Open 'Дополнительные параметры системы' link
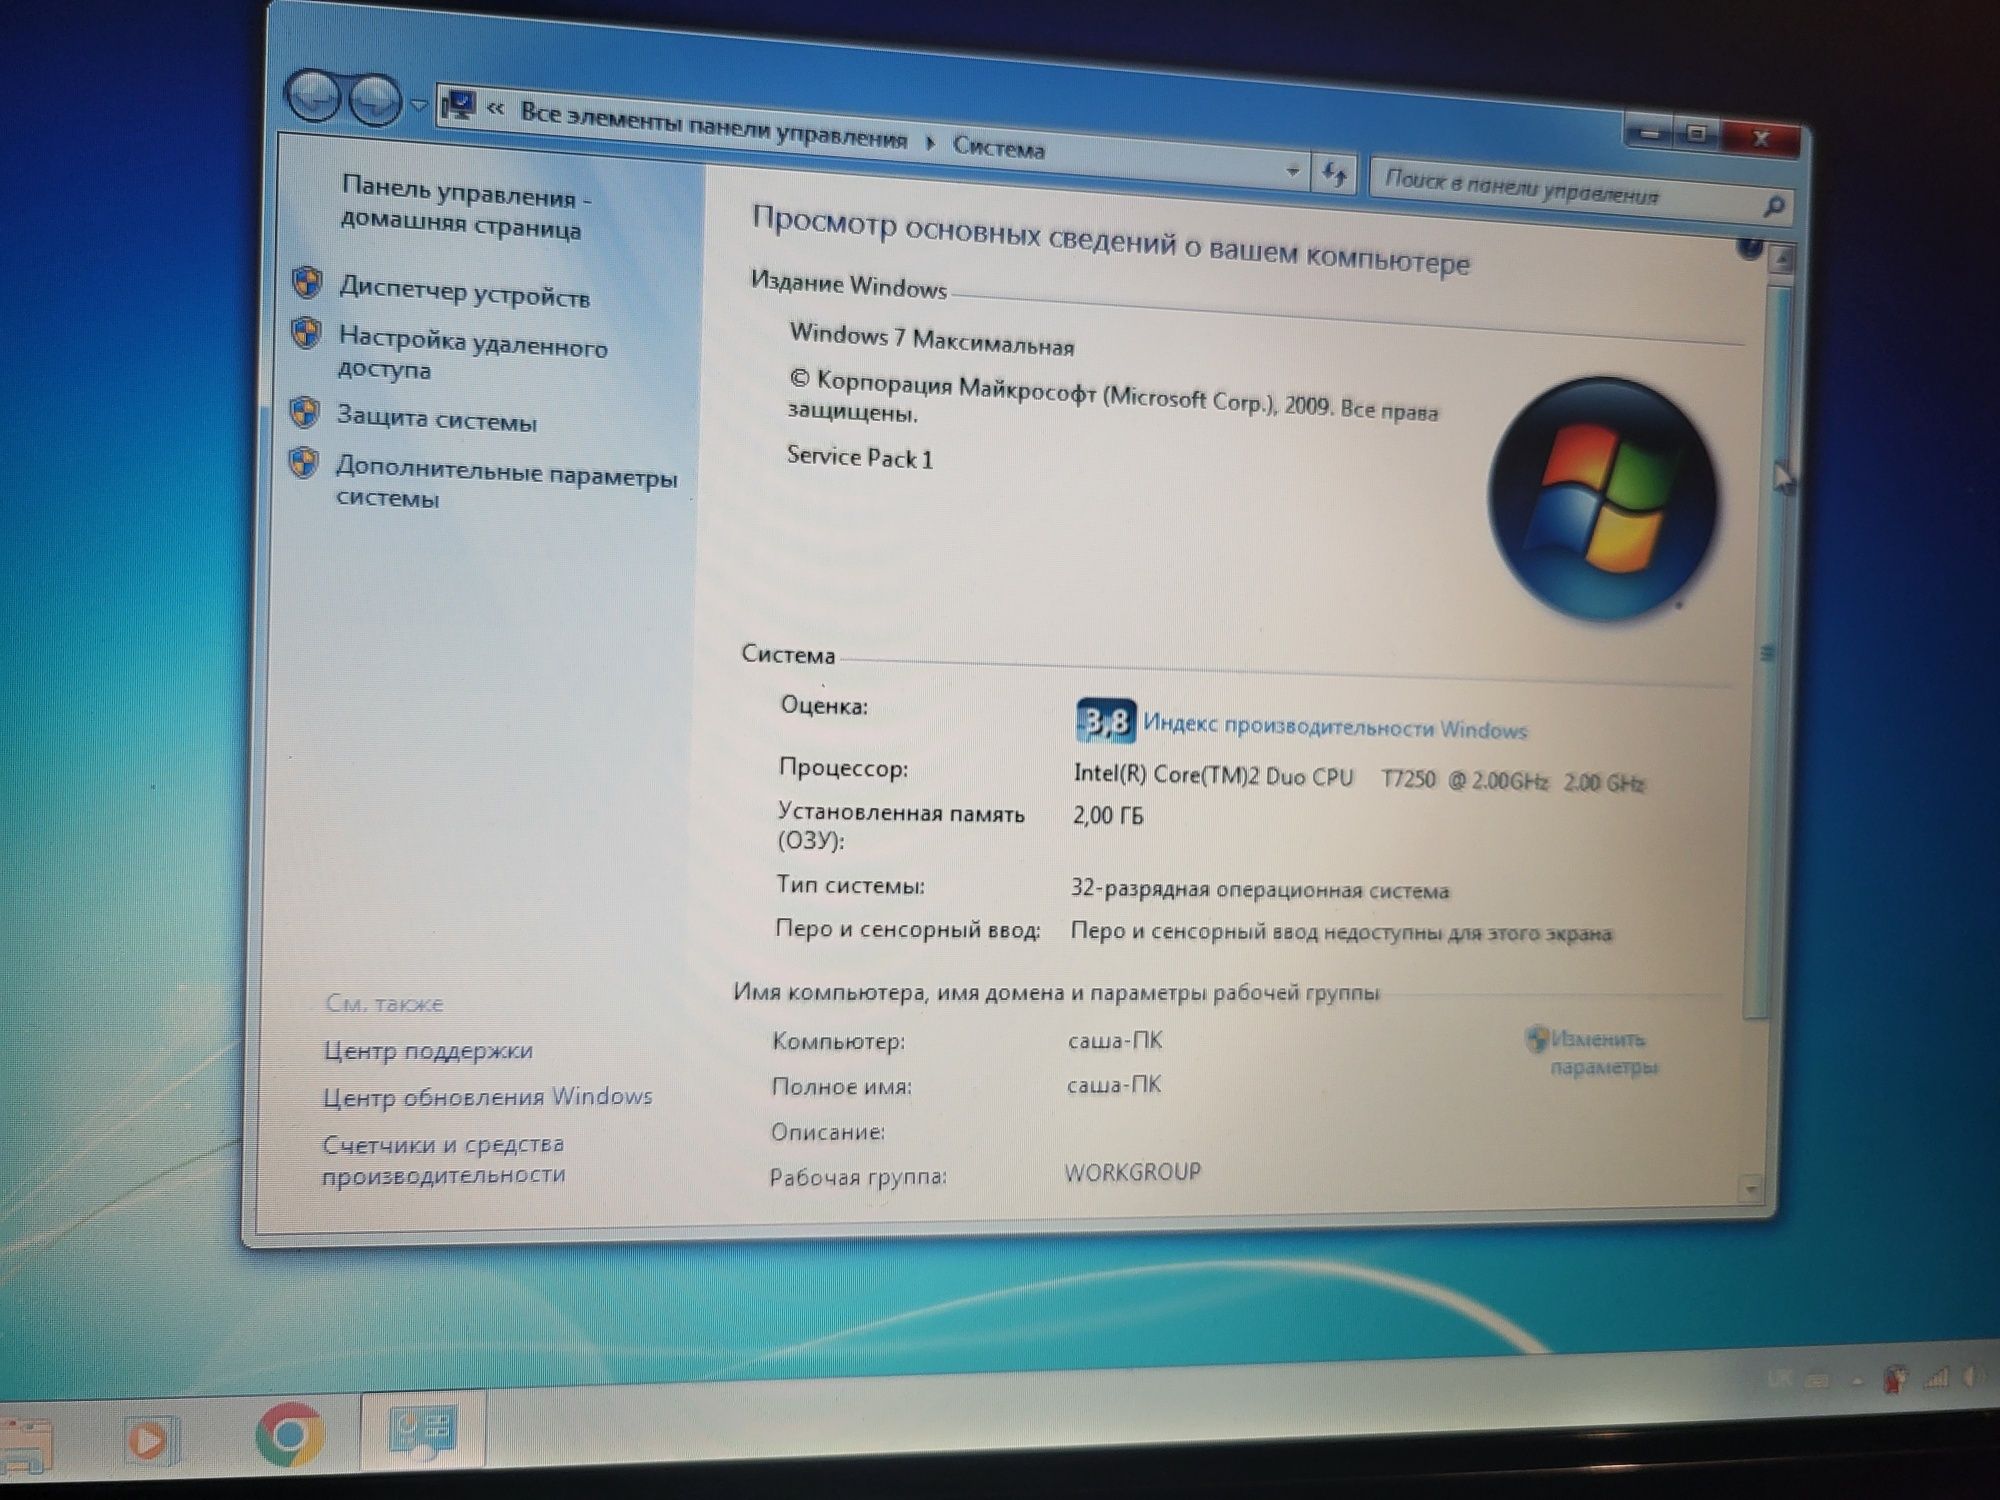 (x=506, y=484)
